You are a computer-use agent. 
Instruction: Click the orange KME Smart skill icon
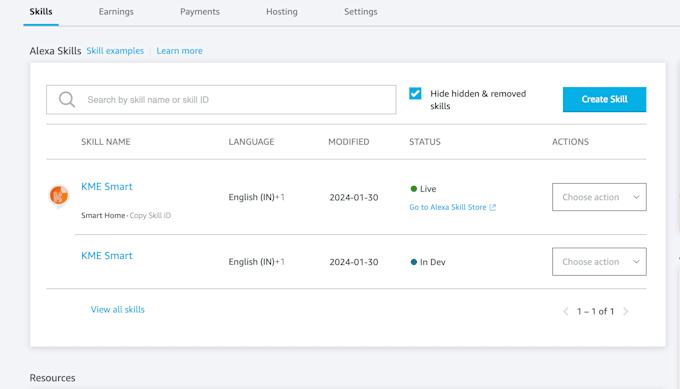point(59,196)
